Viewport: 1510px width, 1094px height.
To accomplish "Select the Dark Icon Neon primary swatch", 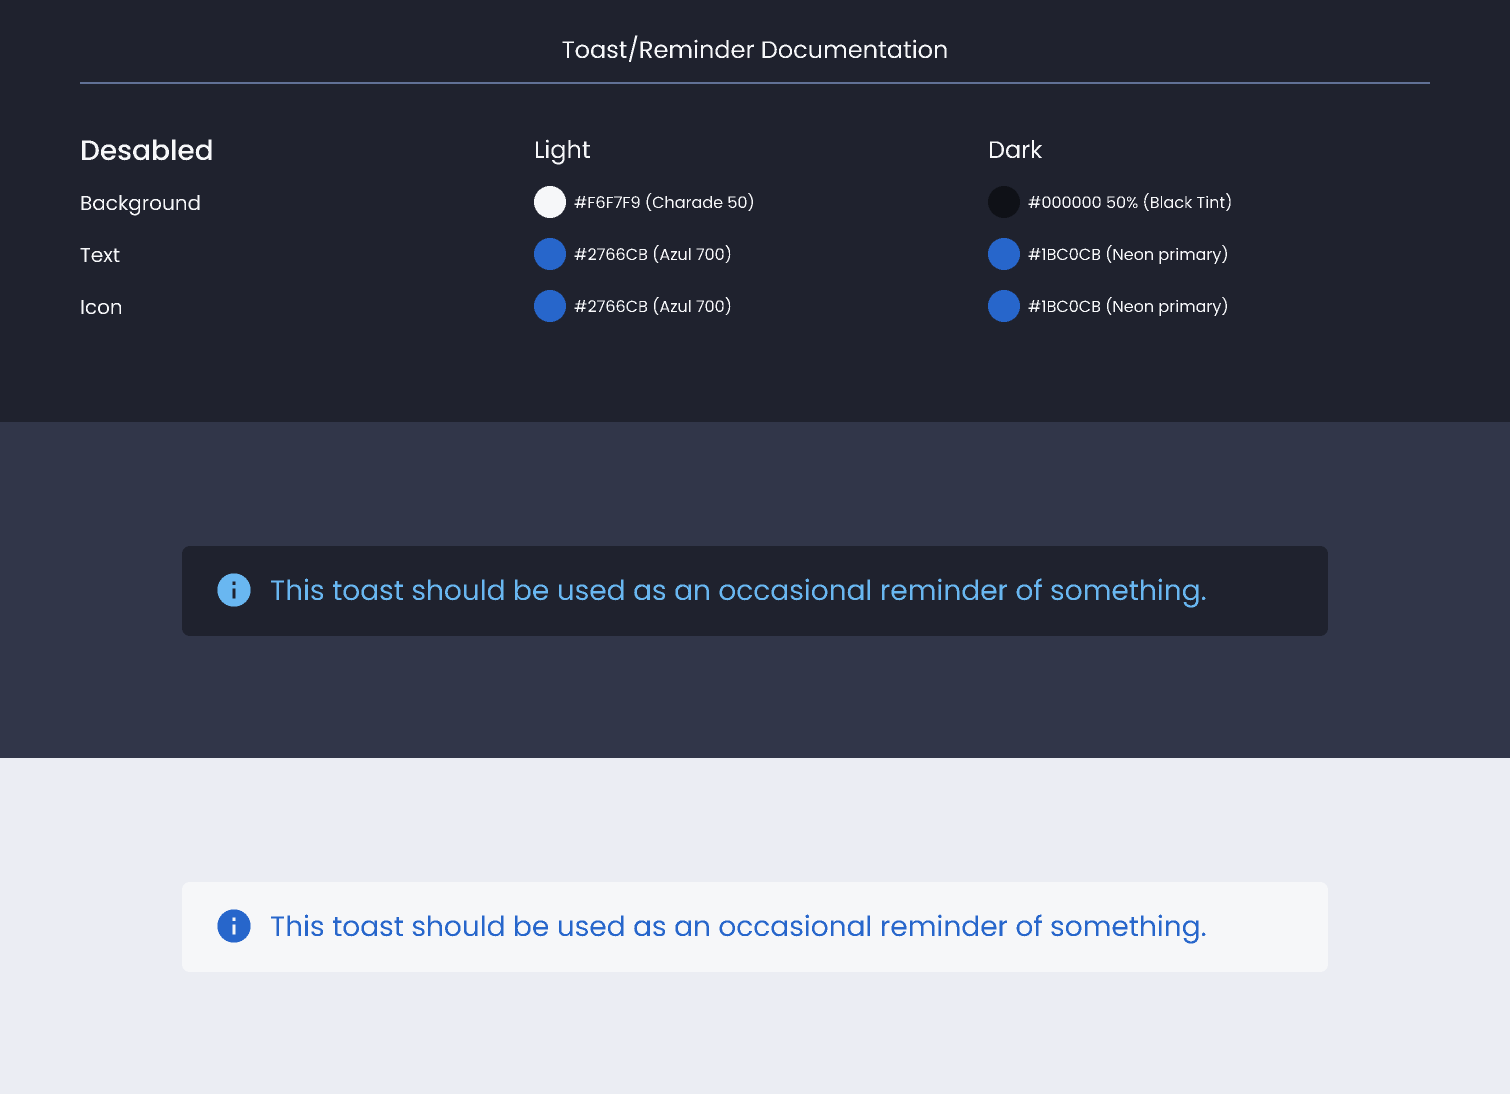I will 1004,306.
